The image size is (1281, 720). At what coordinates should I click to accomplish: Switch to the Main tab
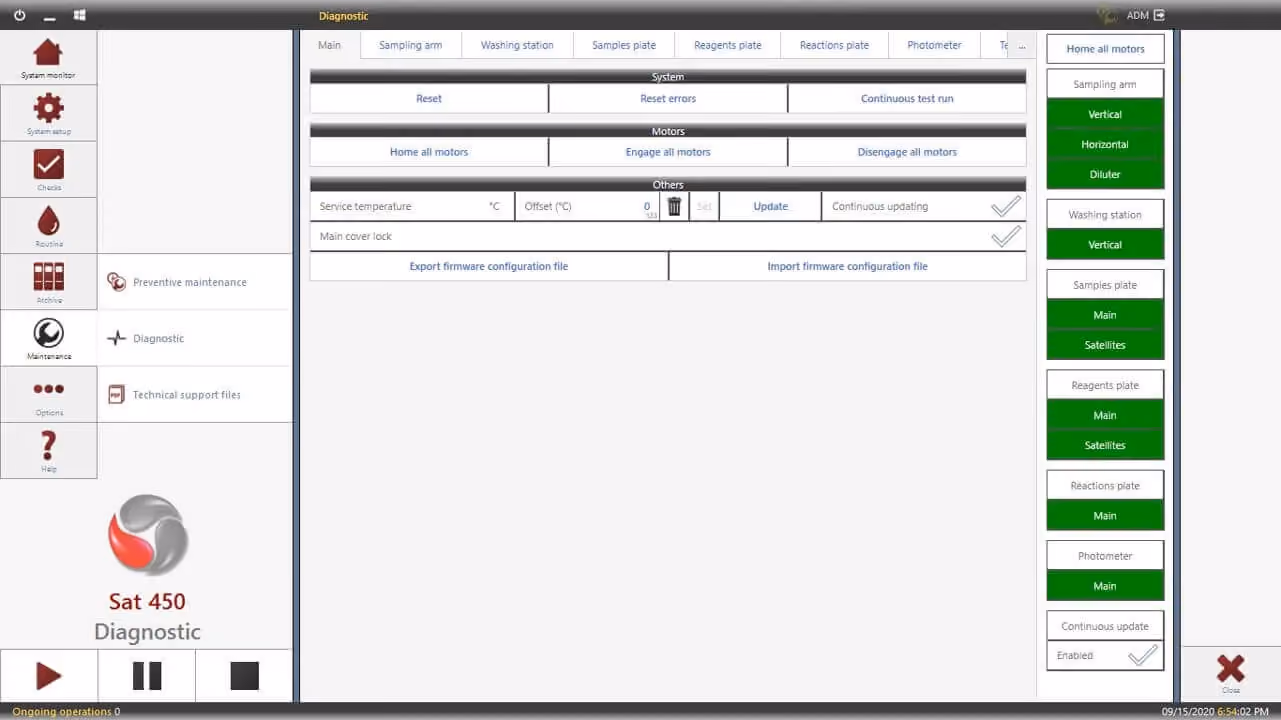[329, 45]
